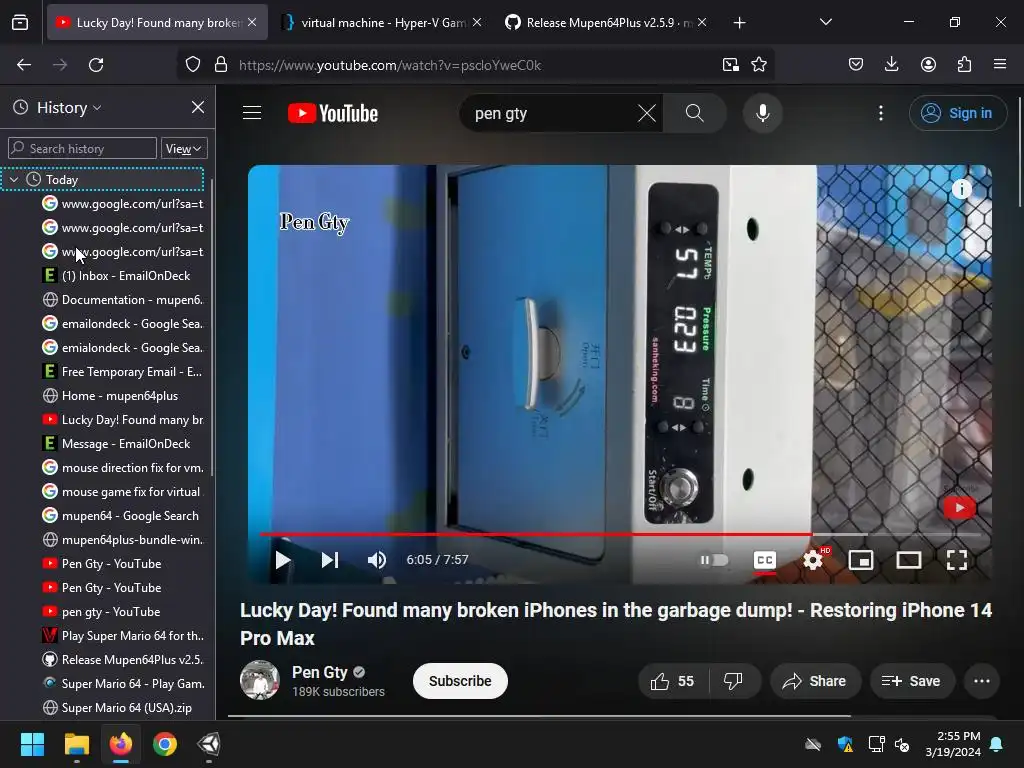Open picture-in-picture from address bar
This screenshot has height=768, width=1024.
(731, 65)
